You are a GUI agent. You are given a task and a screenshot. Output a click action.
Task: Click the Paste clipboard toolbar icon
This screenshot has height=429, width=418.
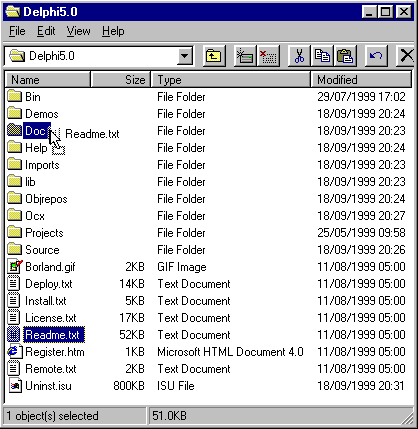(x=345, y=56)
